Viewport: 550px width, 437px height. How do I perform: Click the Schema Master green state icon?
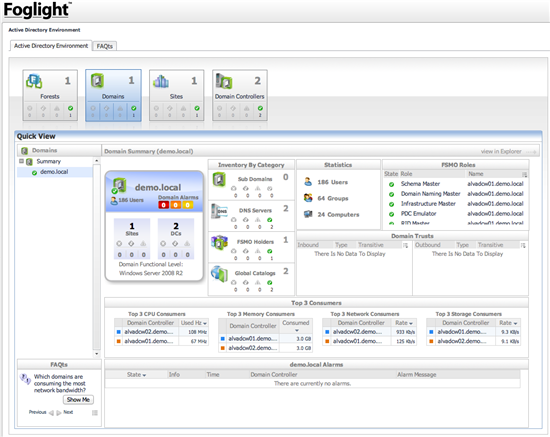pos(391,184)
